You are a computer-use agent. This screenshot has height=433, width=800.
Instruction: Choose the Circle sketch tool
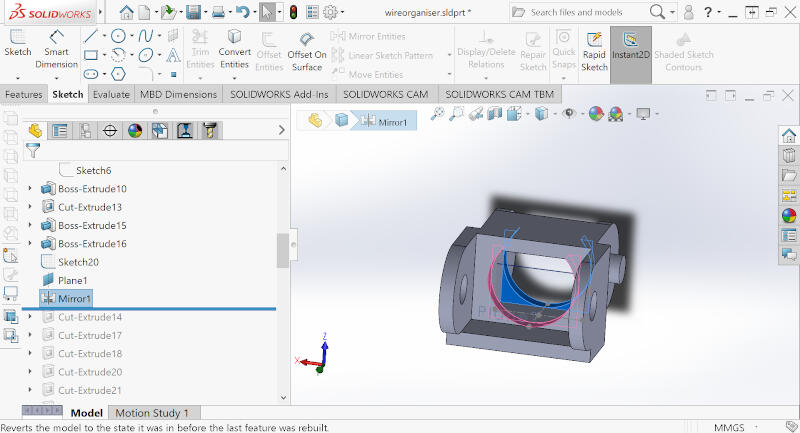(118, 36)
